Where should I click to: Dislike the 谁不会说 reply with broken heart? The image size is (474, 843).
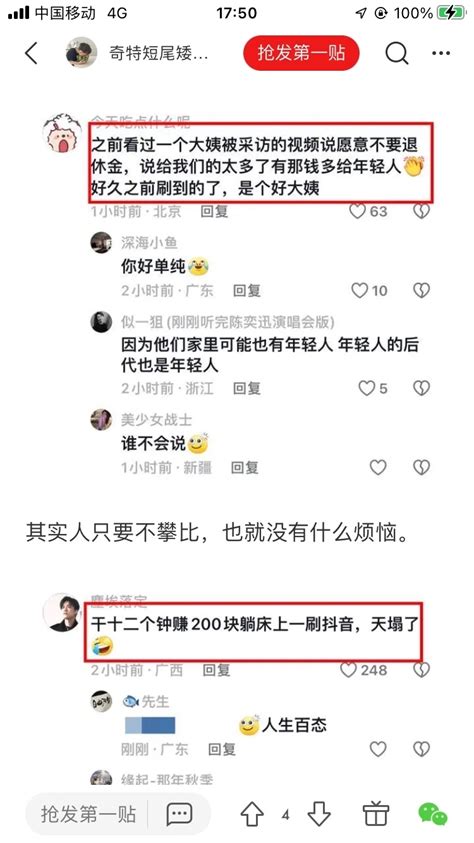421,467
